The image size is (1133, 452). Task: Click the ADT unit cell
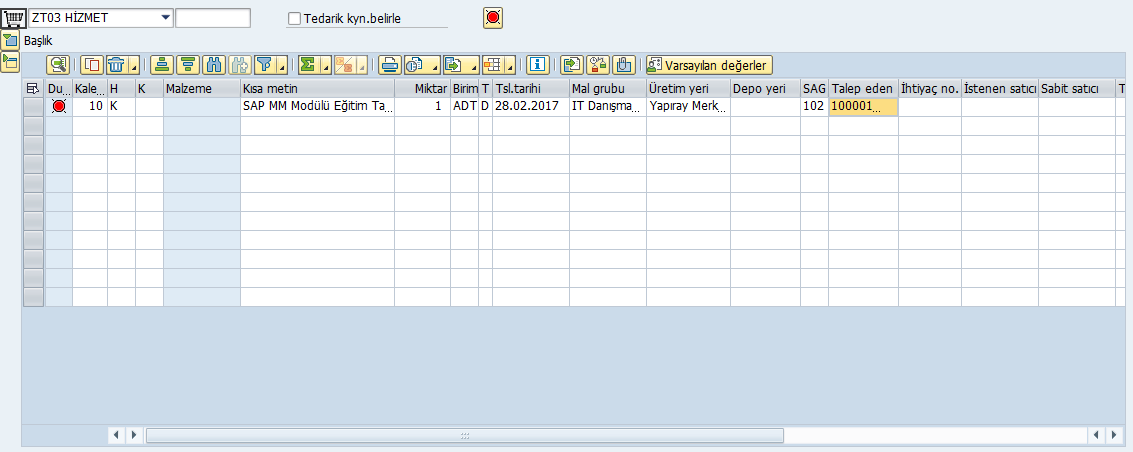[465, 107]
